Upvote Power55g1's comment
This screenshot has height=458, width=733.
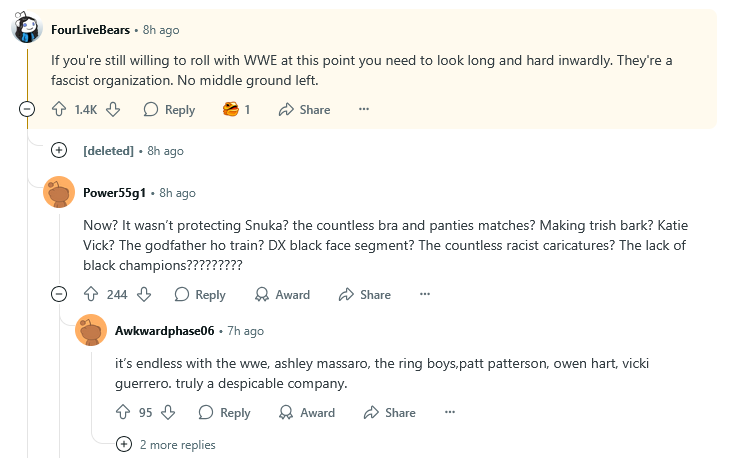(x=91, y=294)
